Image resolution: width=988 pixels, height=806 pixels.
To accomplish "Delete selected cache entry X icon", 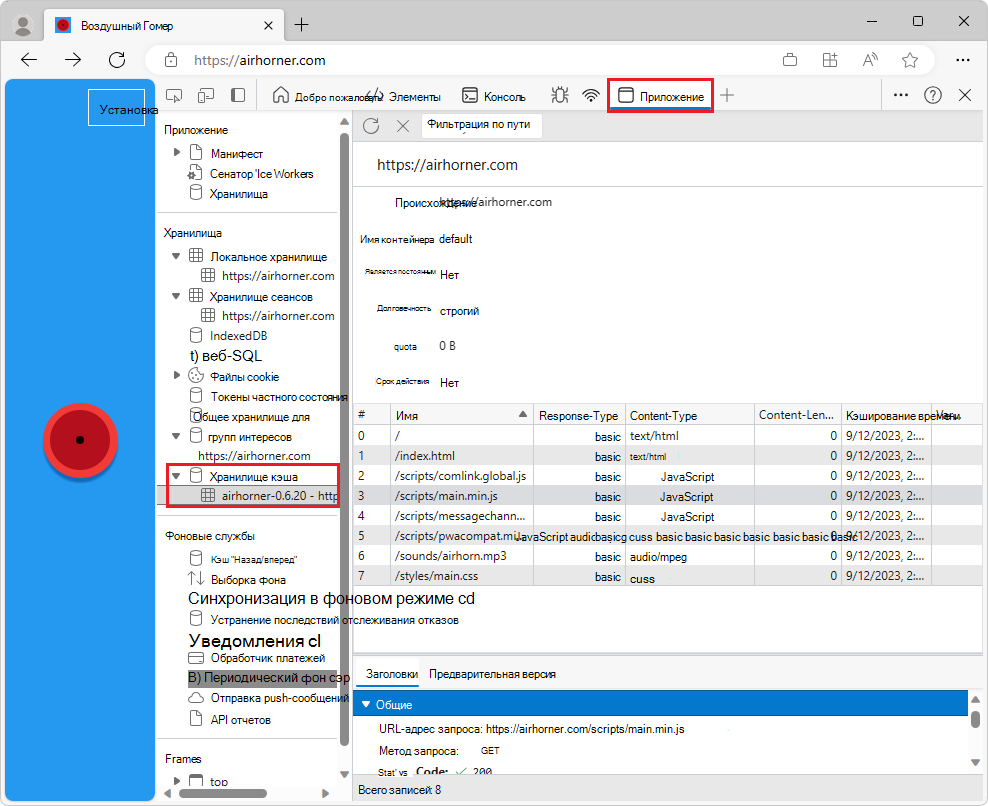I will (x=403, y=125).
